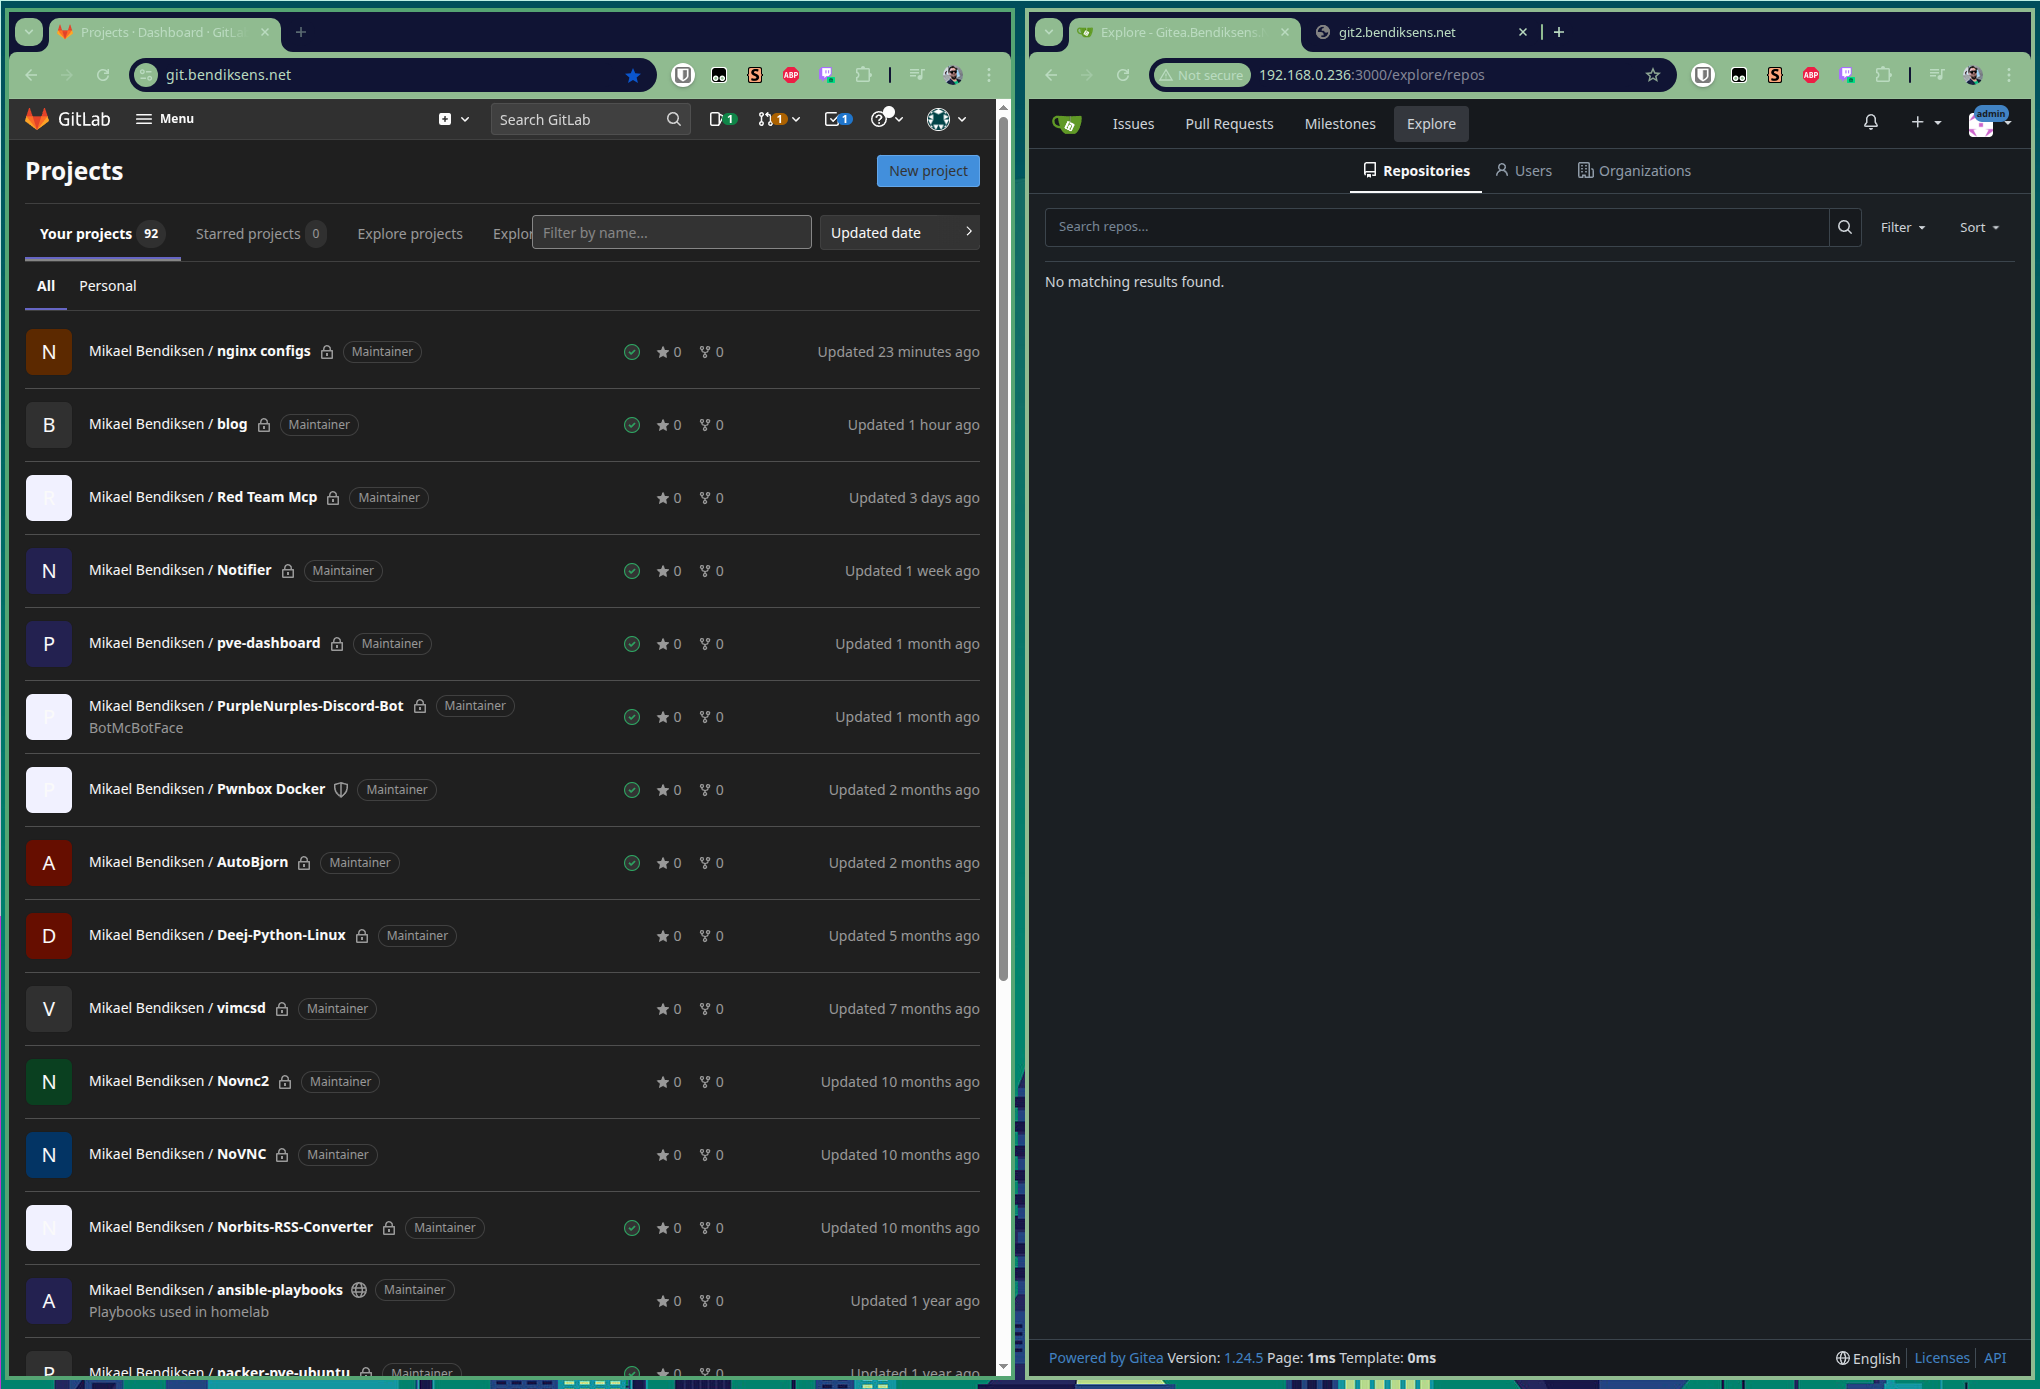Click the search magnifier in GitLab search box
Image resolution: width=2040 pixels, height=1389 pixels.
(674, 119)
